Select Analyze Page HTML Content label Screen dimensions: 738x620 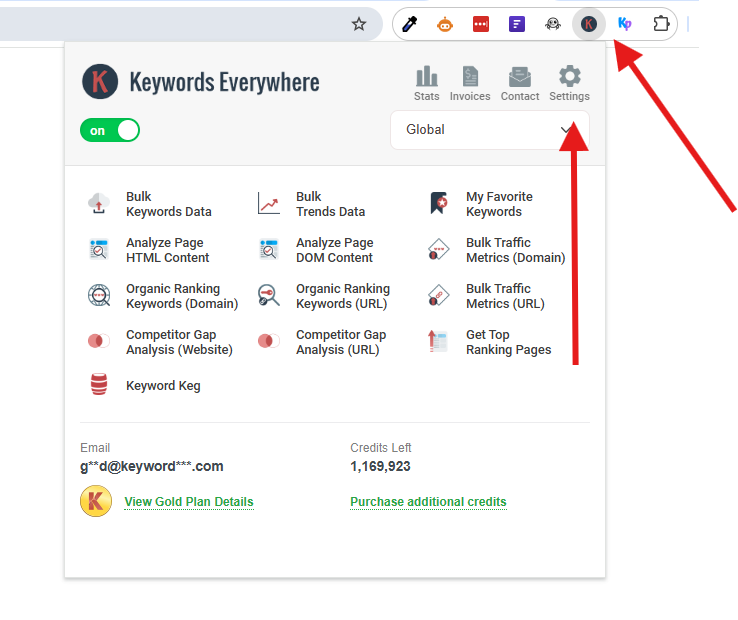tap(168, 250)
